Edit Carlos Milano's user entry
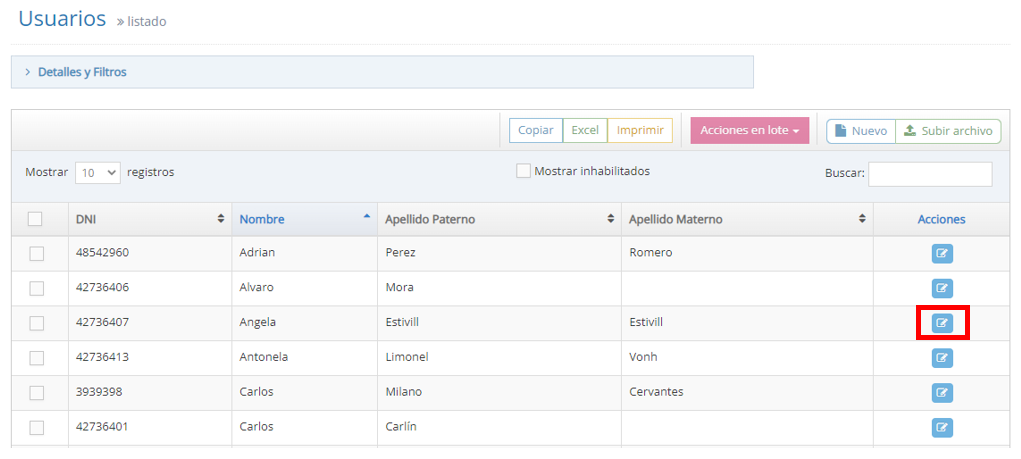The width and height of the screenshot is (1021, 459). pyautogui.click(x=942, y=393)
